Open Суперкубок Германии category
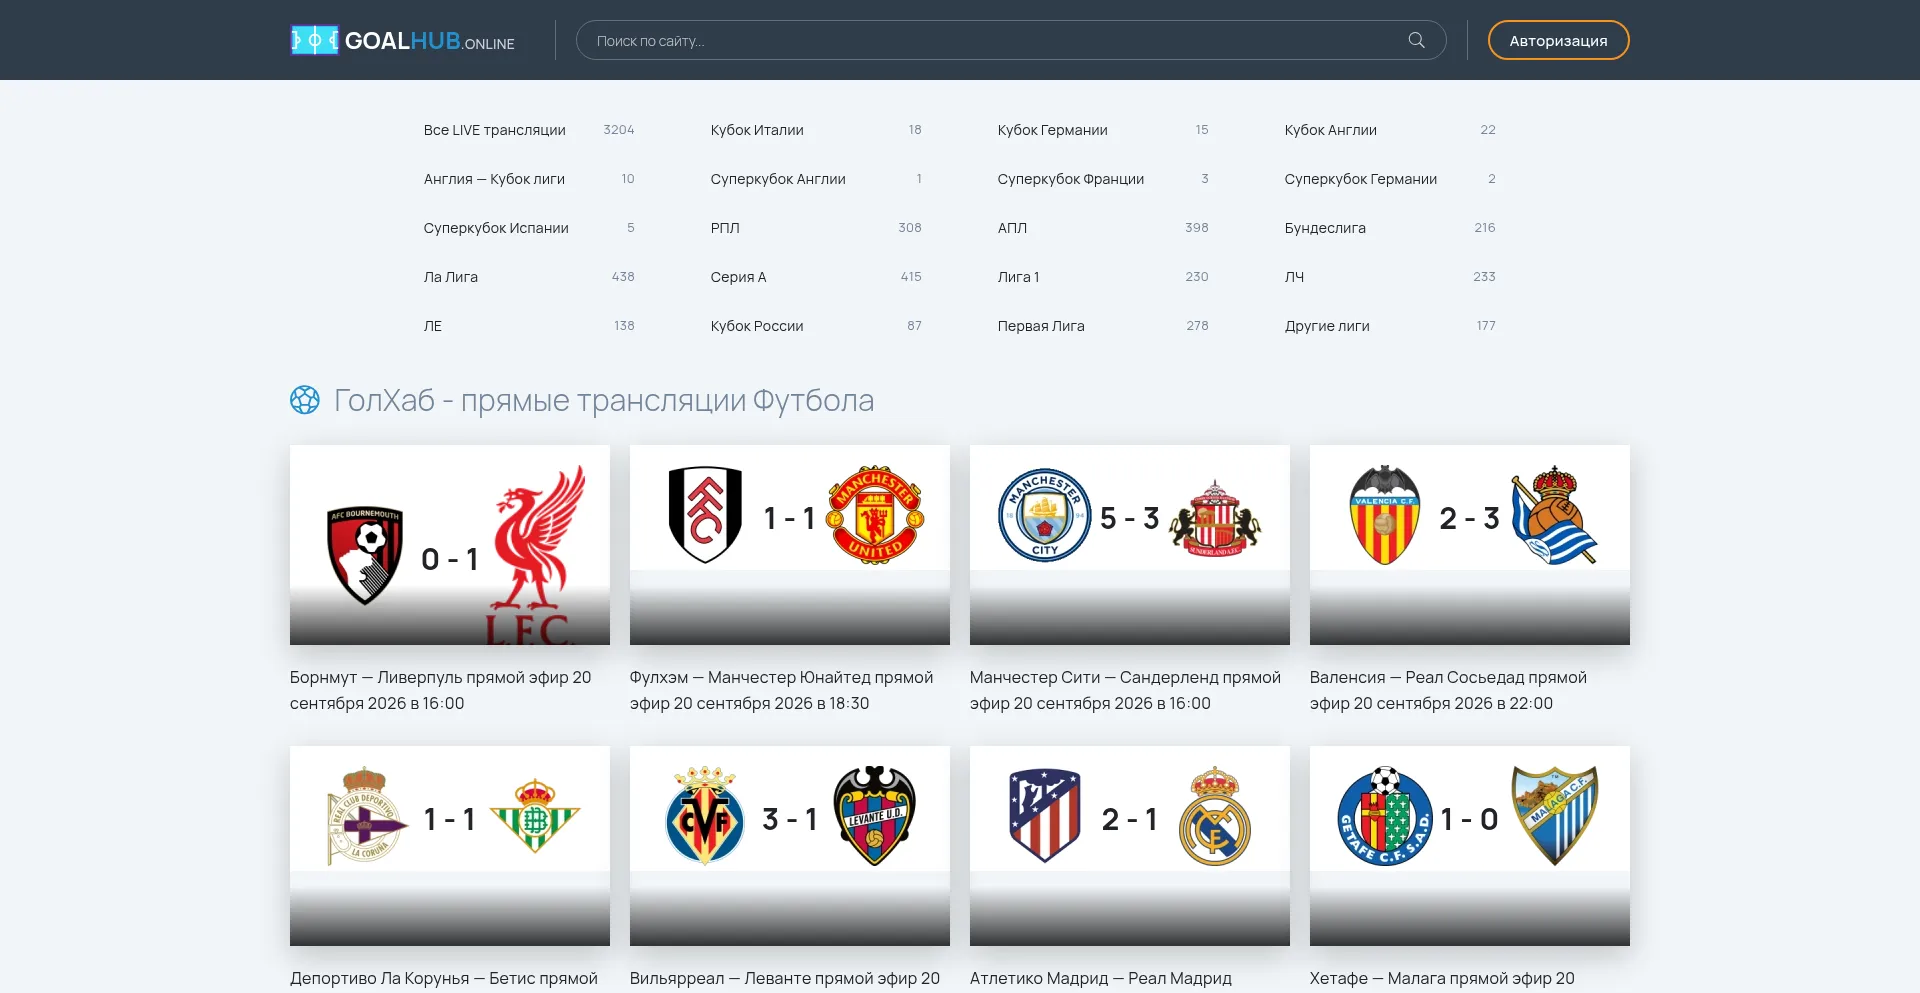The width and height of the screenshot is (1920, 993). (1361, 179)
